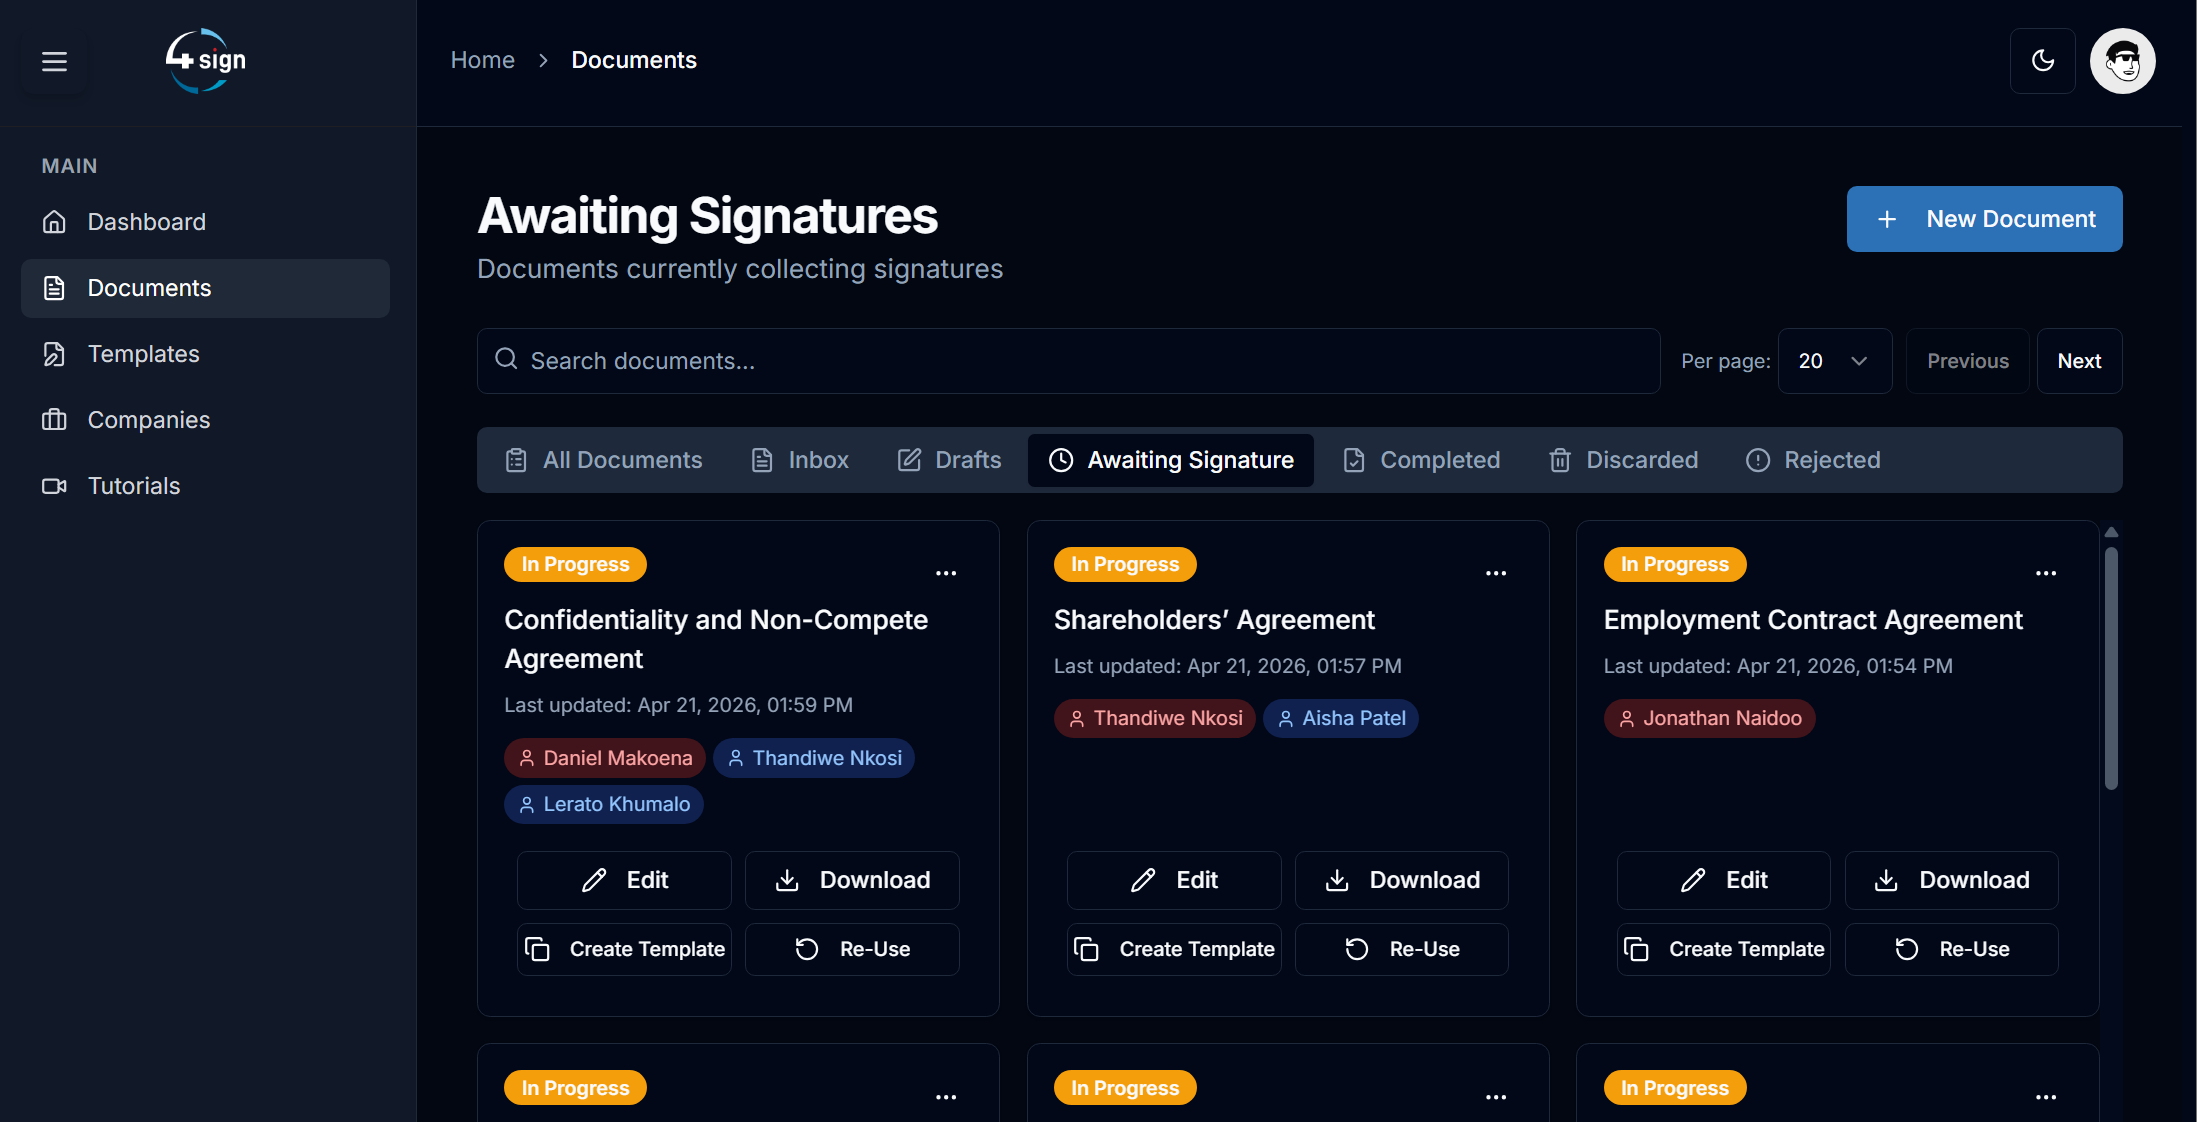
Task: Click the magnifier search icon
Action: [507, 359]
